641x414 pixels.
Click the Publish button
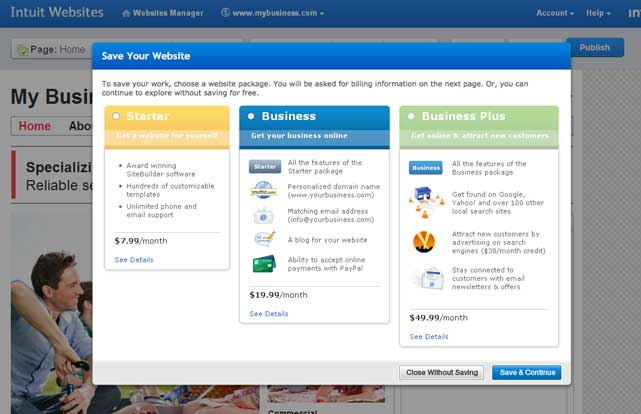595,47
